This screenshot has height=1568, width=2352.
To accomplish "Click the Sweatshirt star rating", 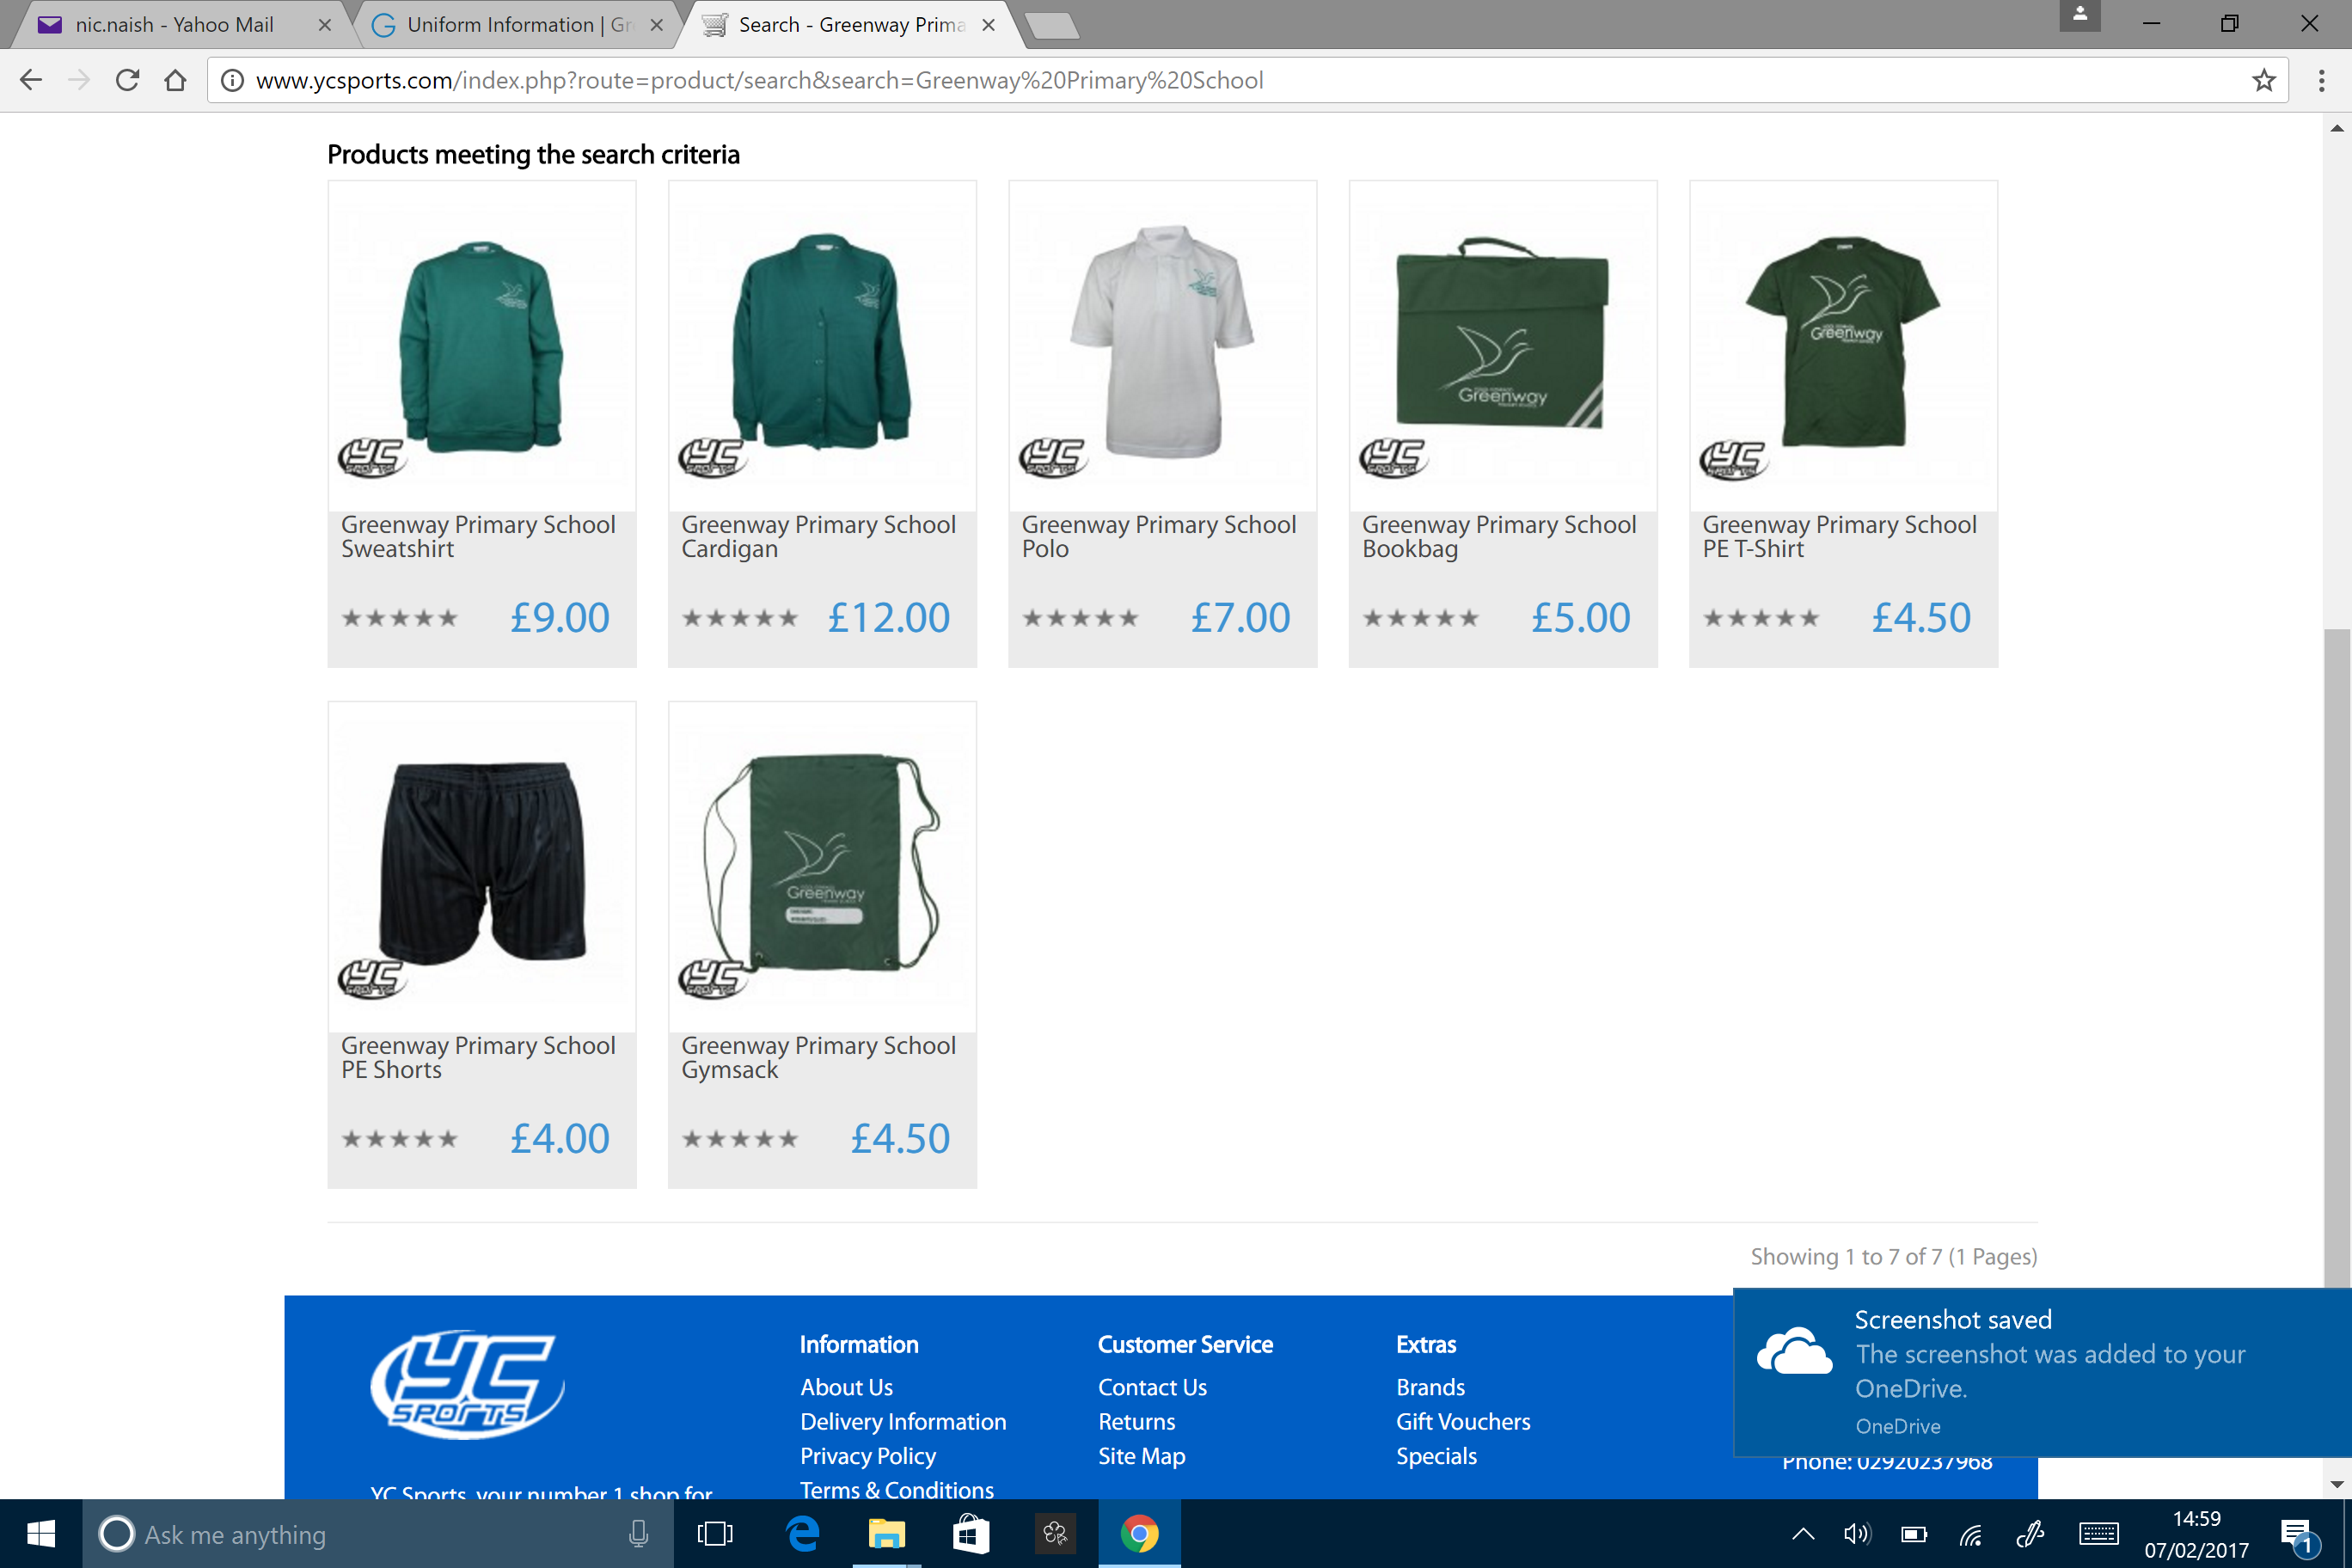I will coord(400,618).
